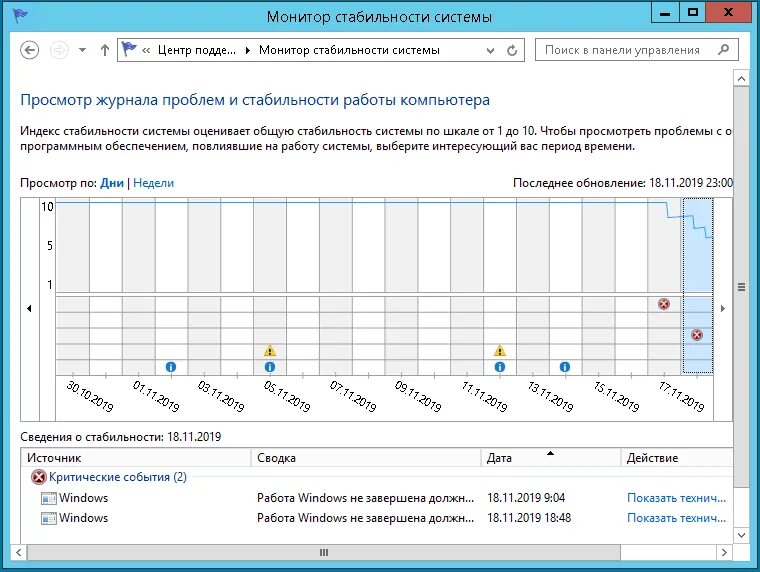Select the information icon on 02.11.2019
The image size is (760, 572).
171,367
